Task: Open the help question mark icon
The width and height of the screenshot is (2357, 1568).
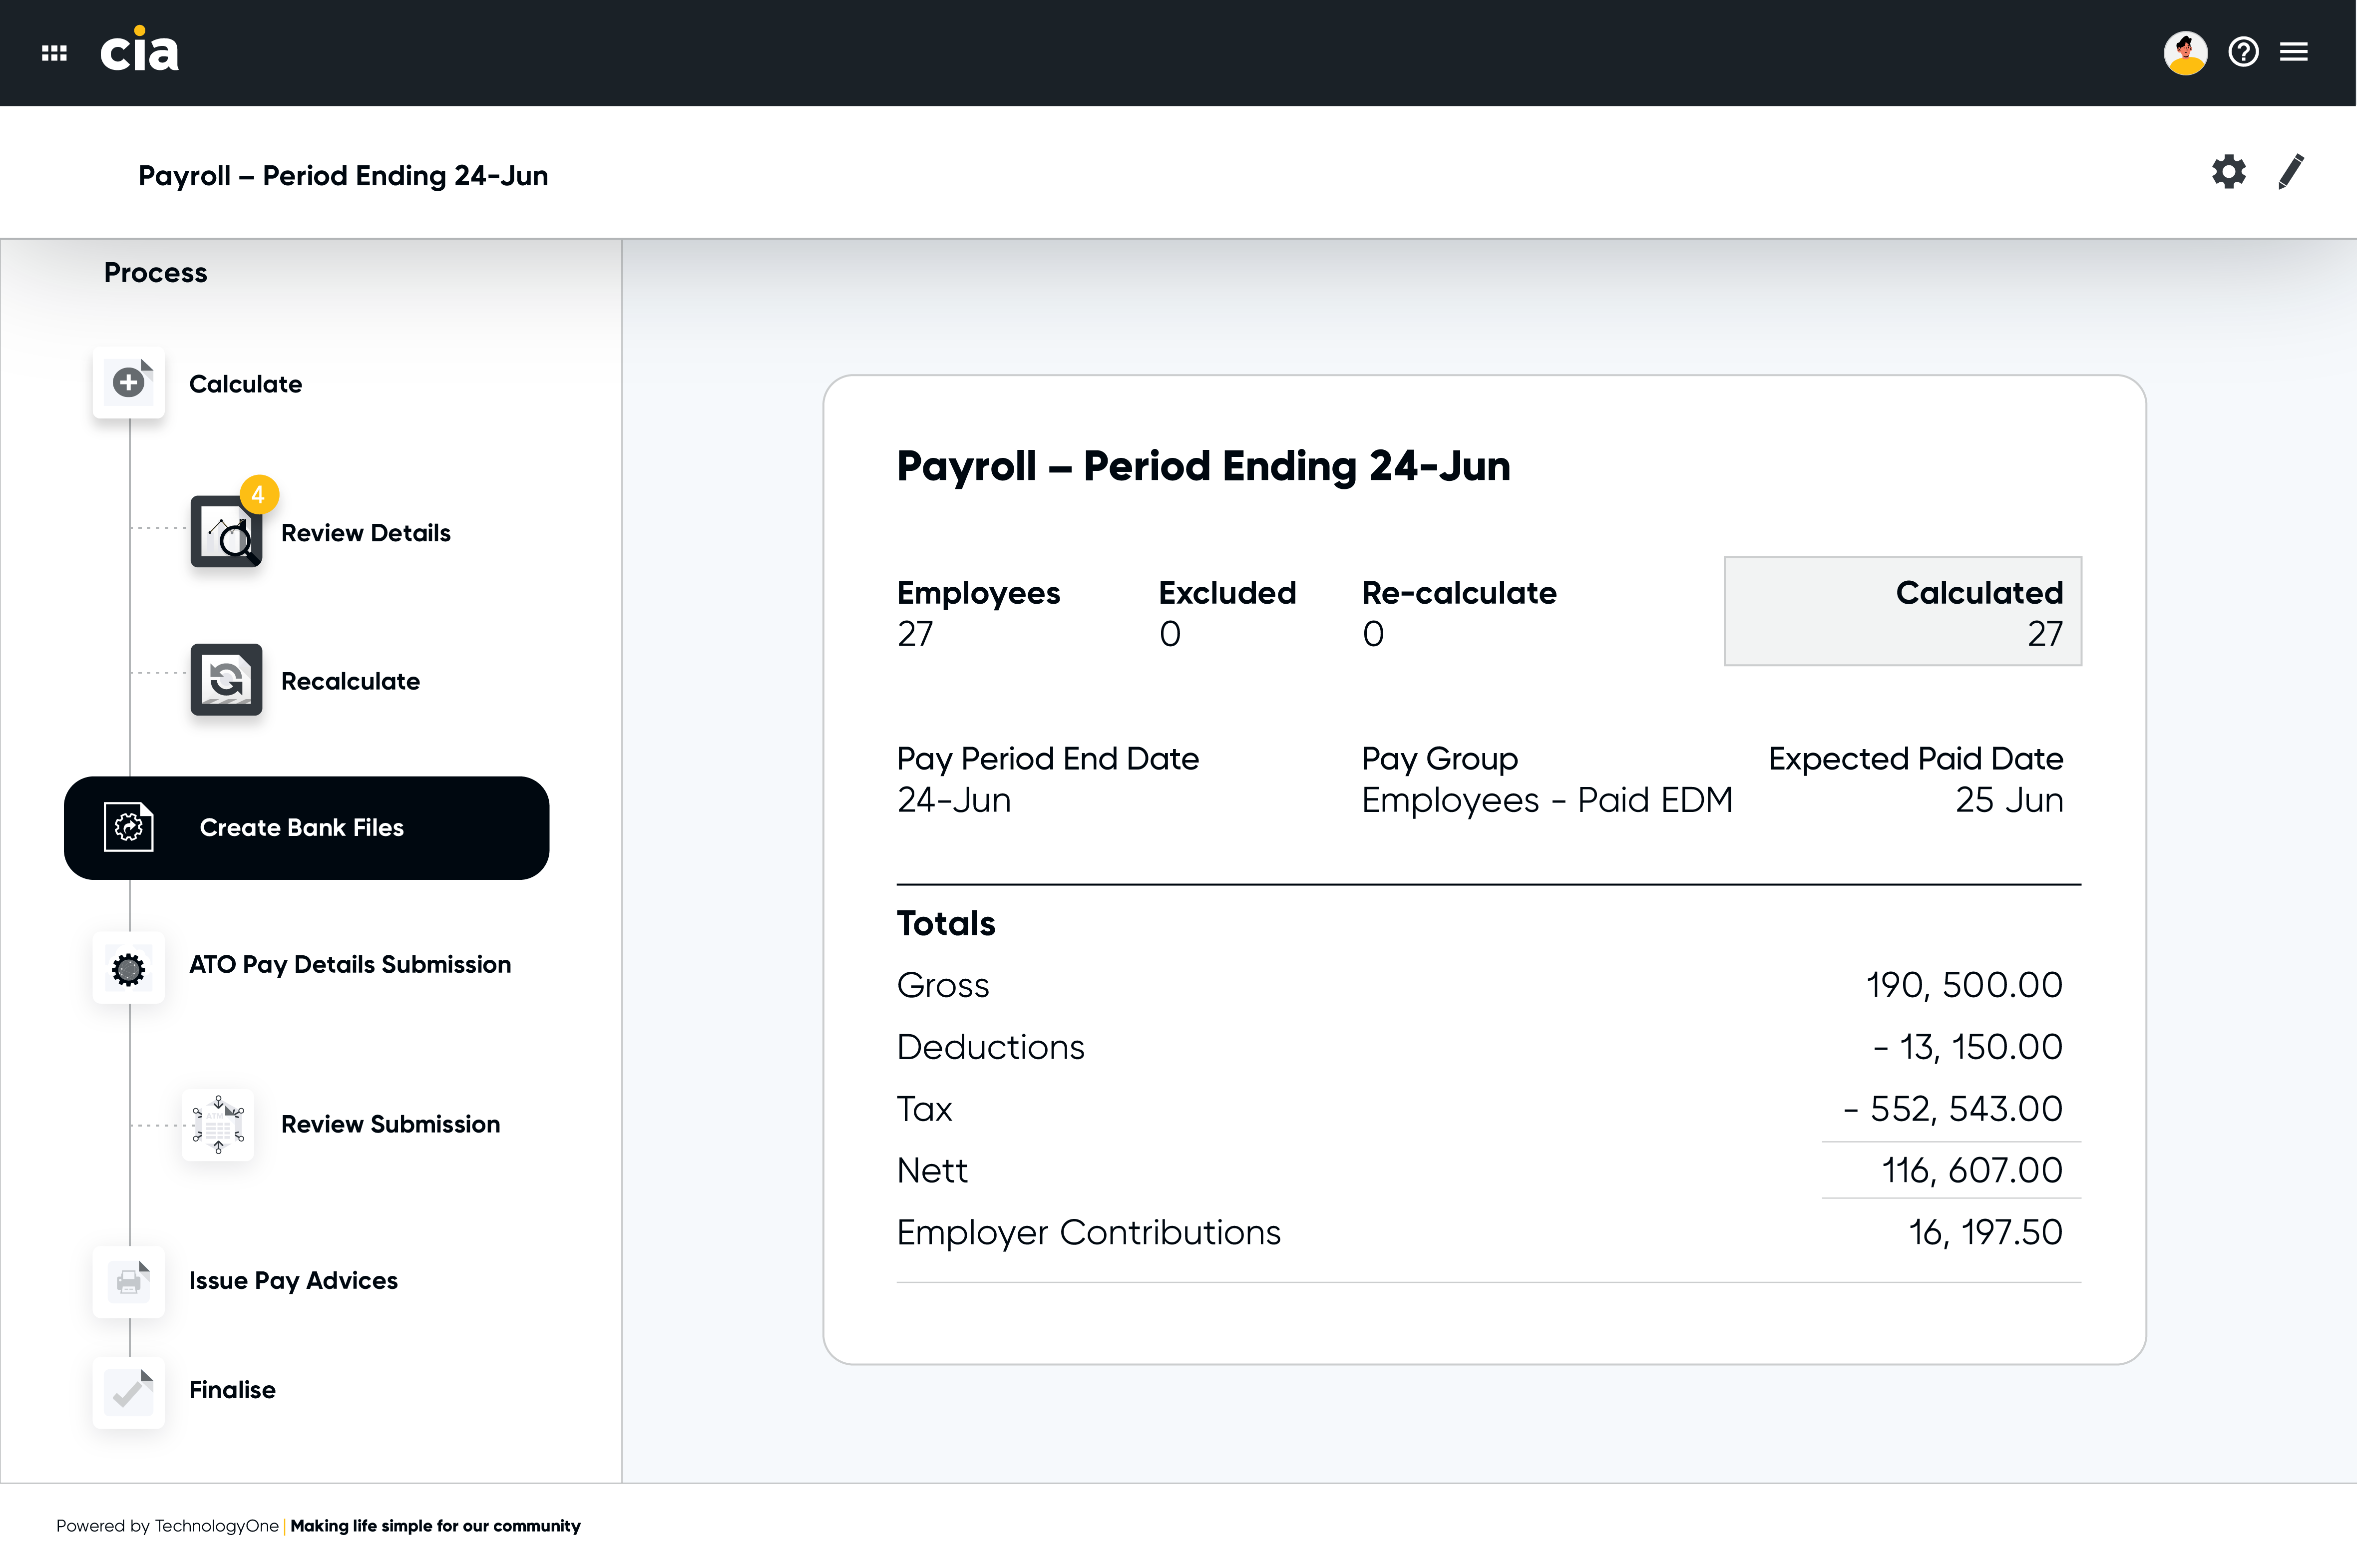Action: point(2243,52)
